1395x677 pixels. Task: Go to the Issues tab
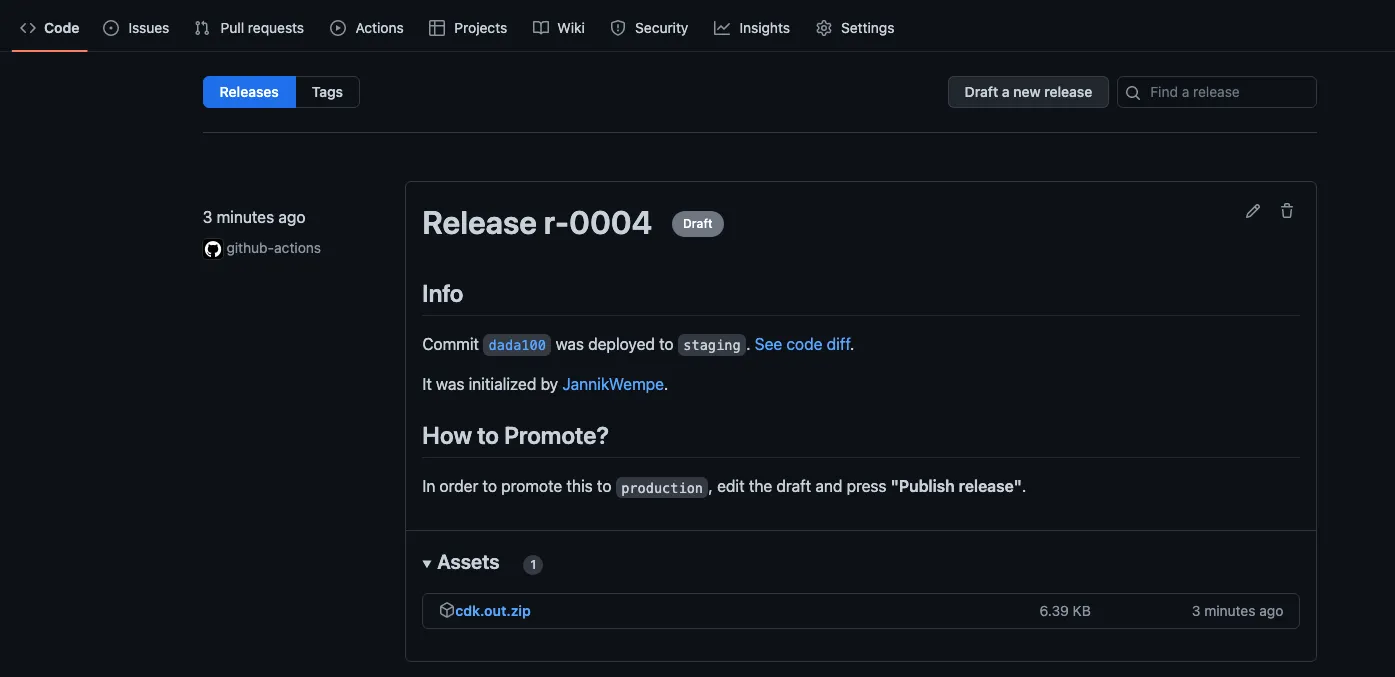coord(136,28)
